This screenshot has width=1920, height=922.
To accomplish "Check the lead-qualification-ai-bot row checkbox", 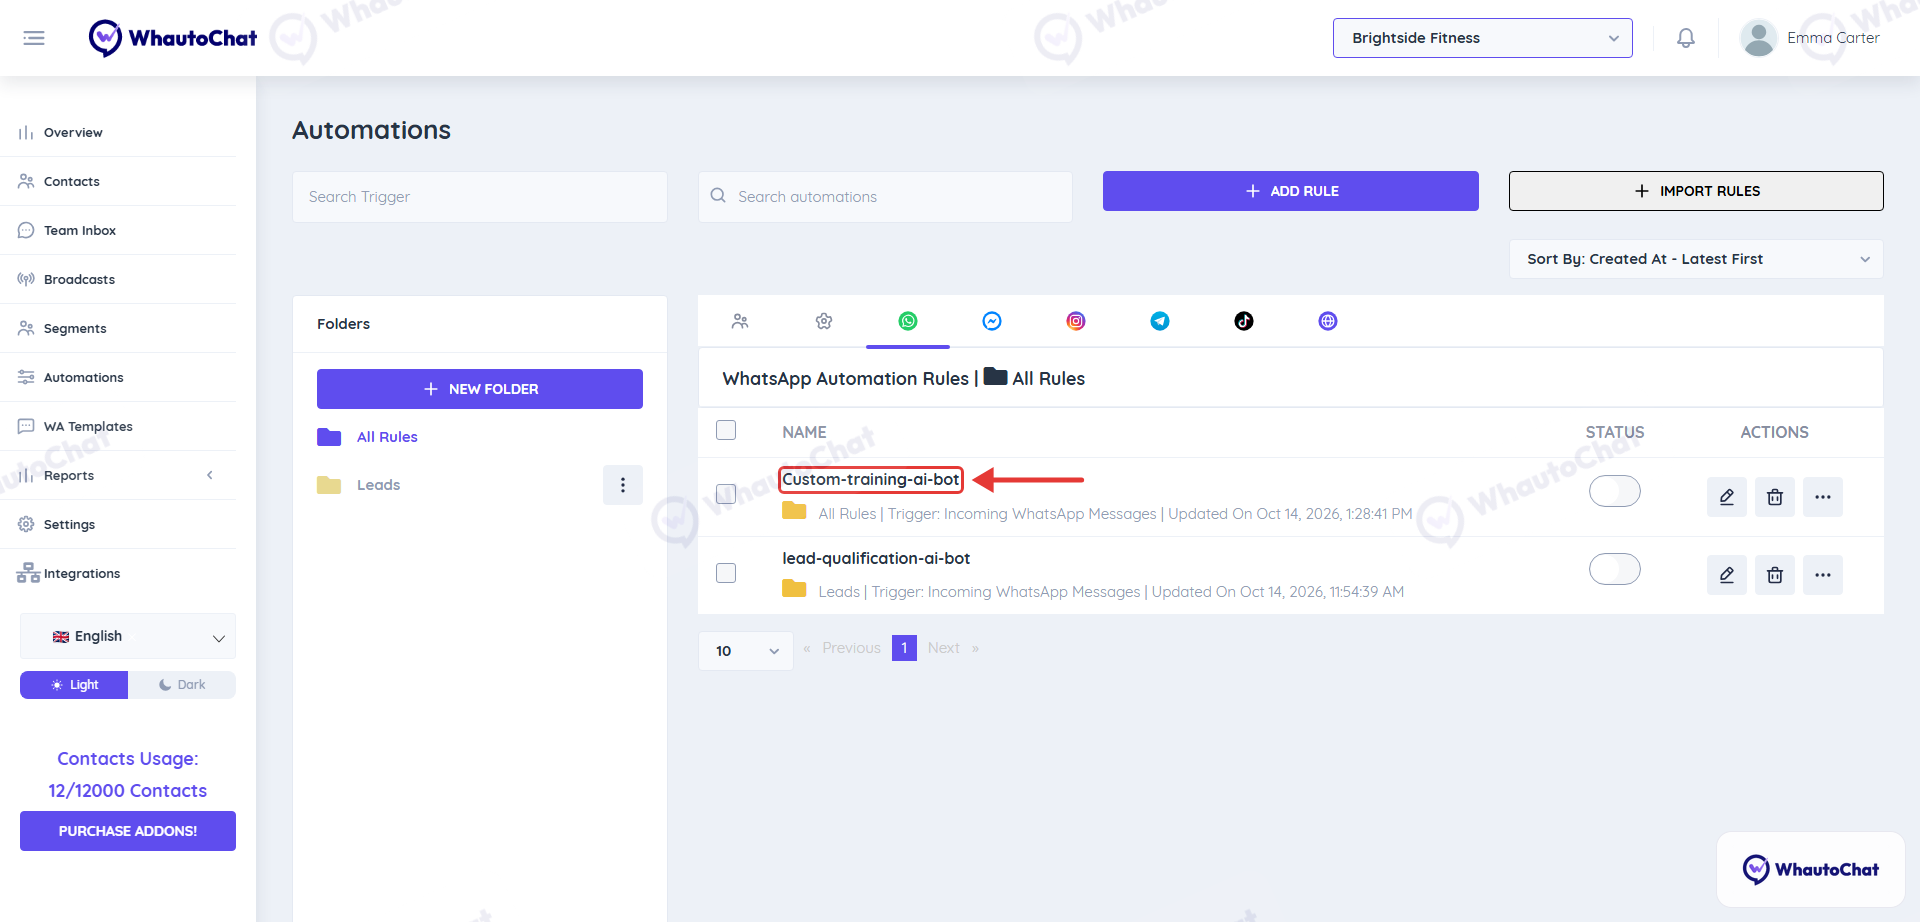I will tap(726, 573).
